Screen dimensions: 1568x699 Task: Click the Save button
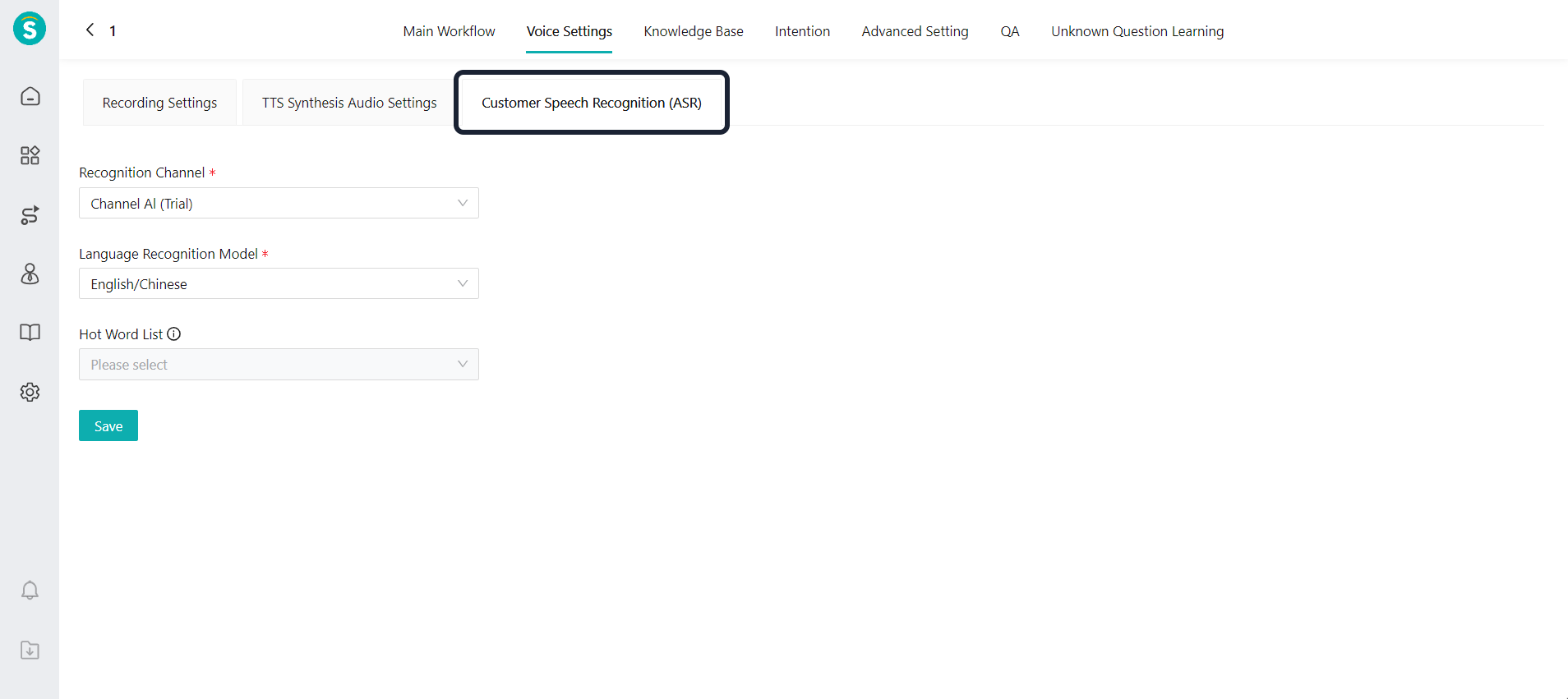(108, 426)
